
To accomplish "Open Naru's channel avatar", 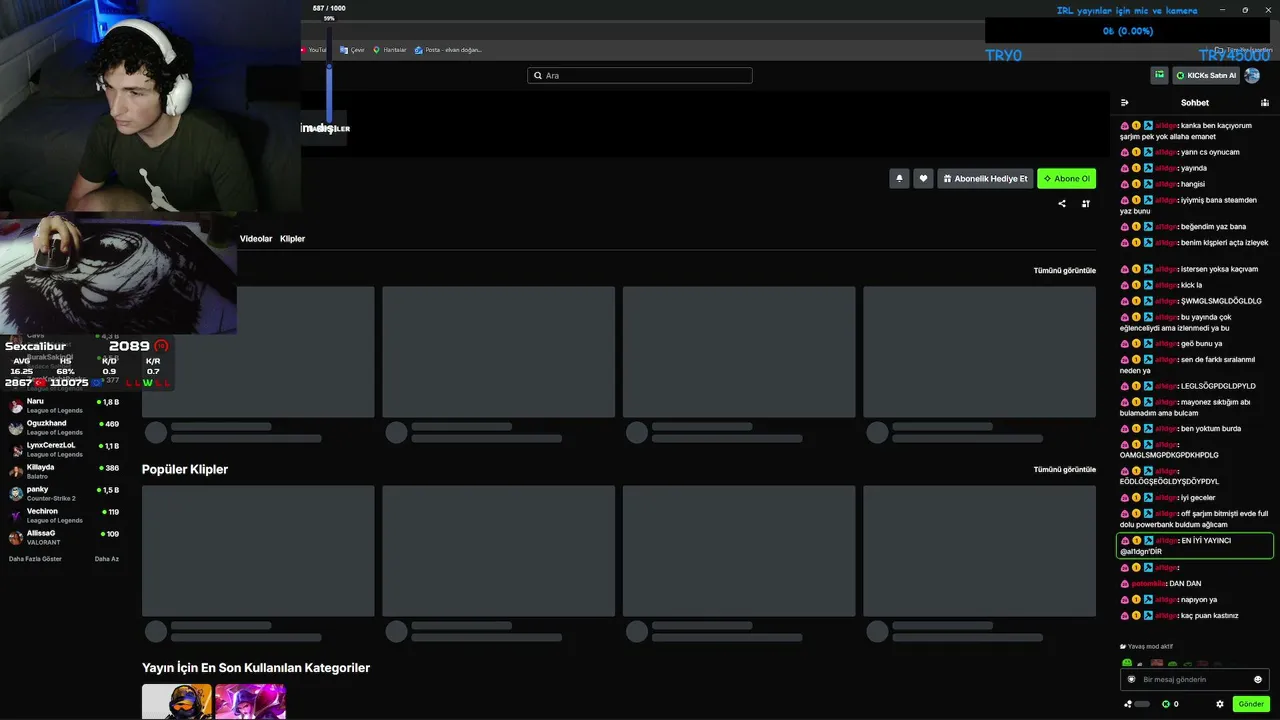I will tap(16, 406).
